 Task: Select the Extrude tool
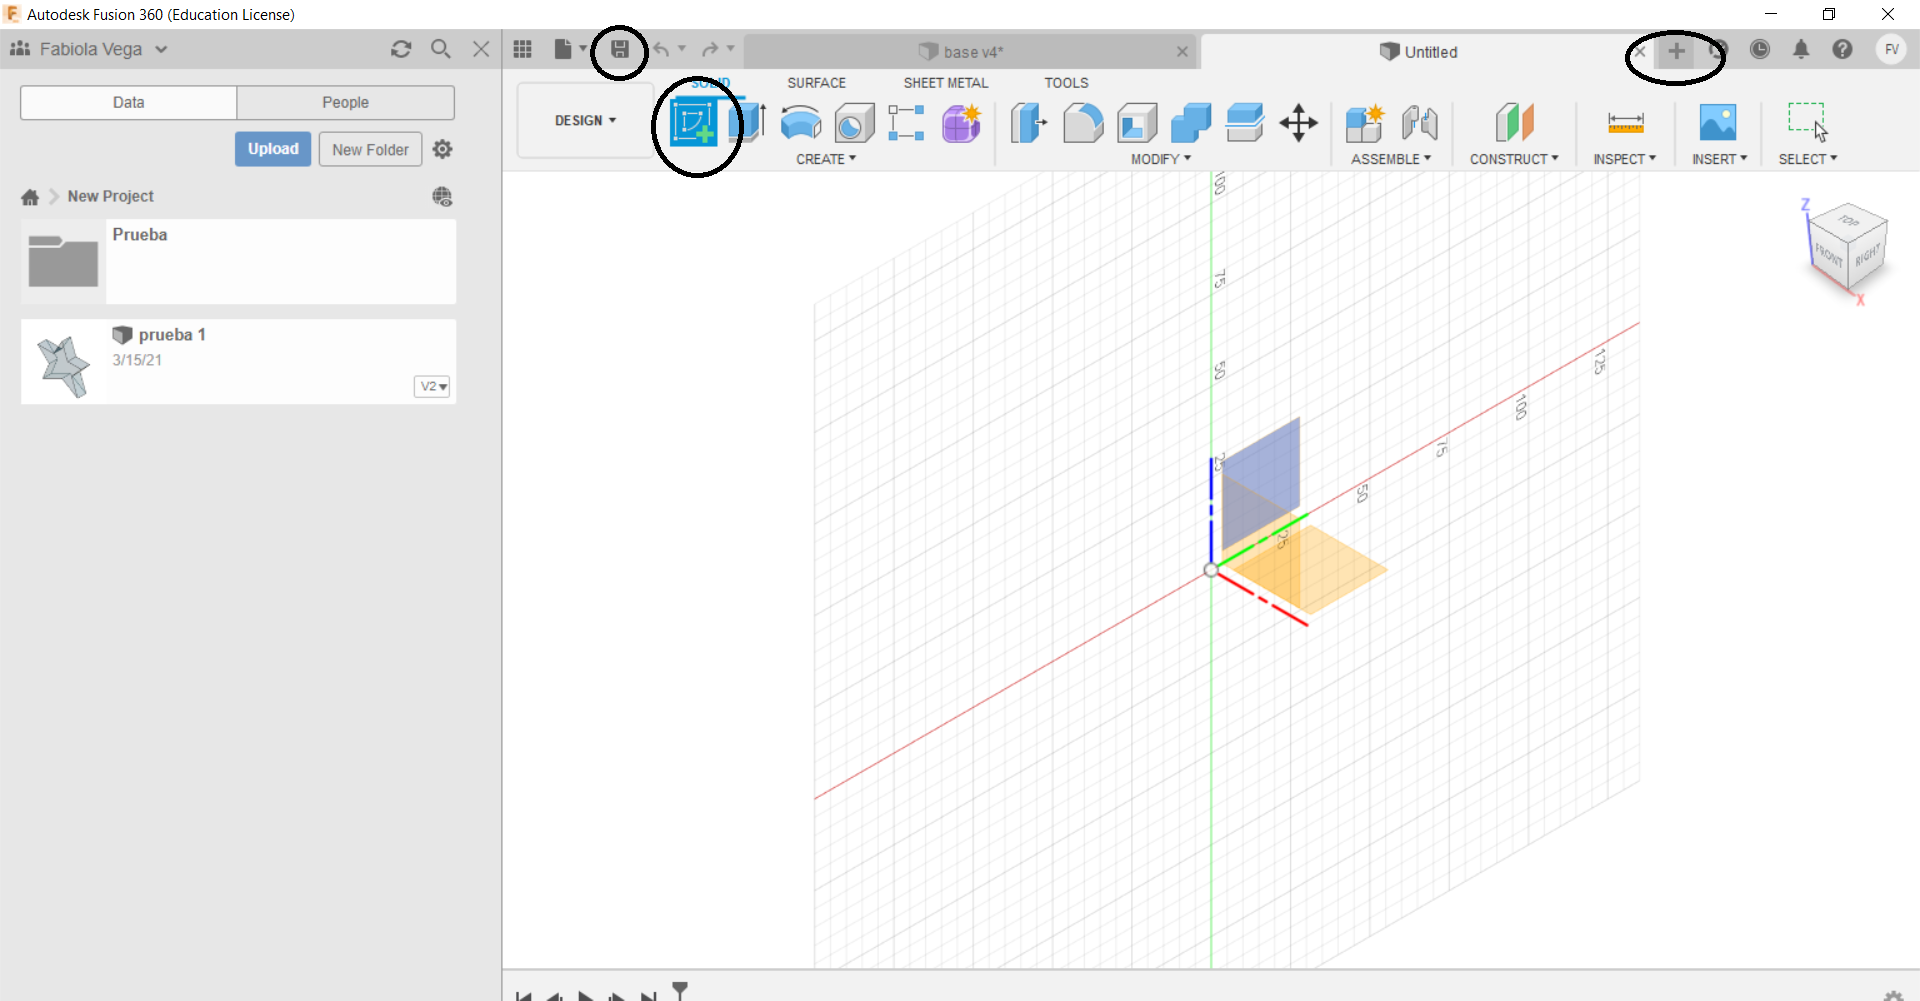point(751,123)
